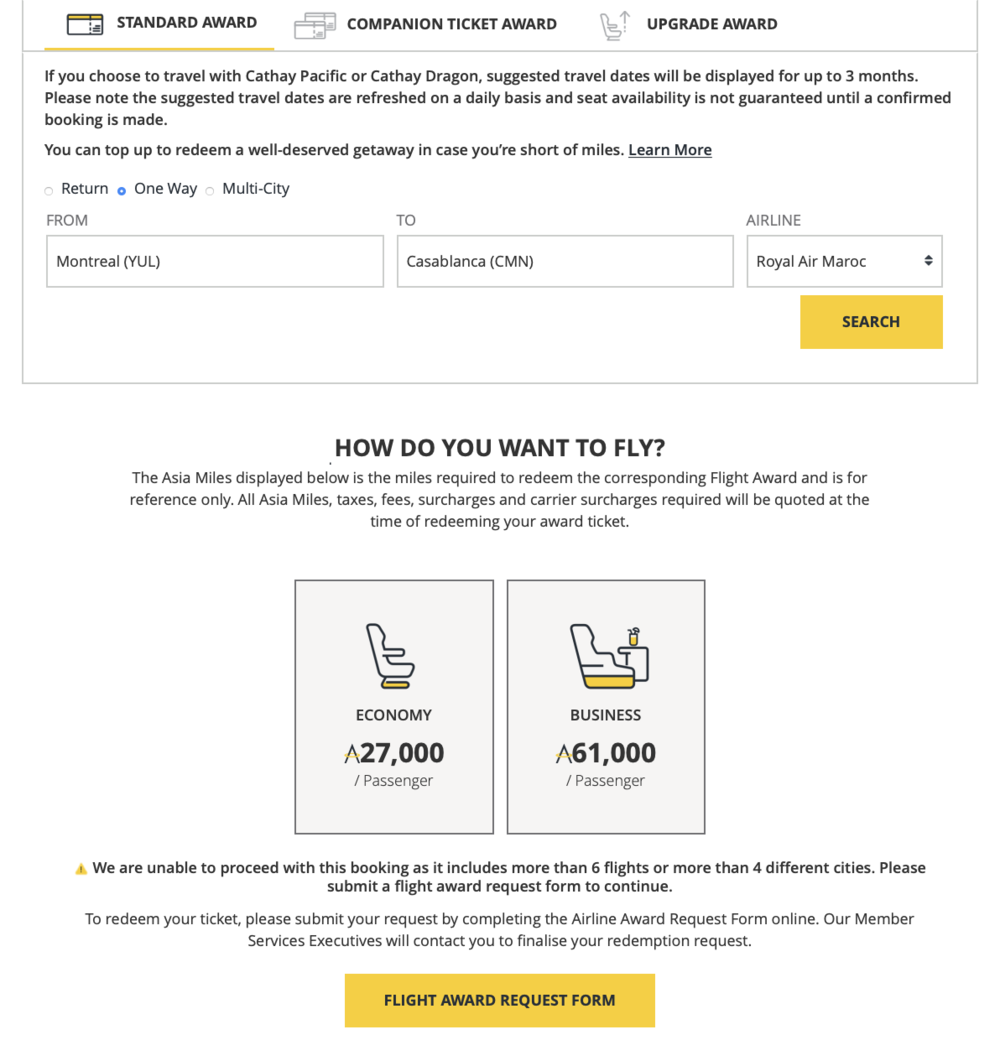The width and height of the screenshot is (1000, 1040).
Task: Open the Airline dropdown showing Royal Air Maroc
Action: [x=844, y=262]
